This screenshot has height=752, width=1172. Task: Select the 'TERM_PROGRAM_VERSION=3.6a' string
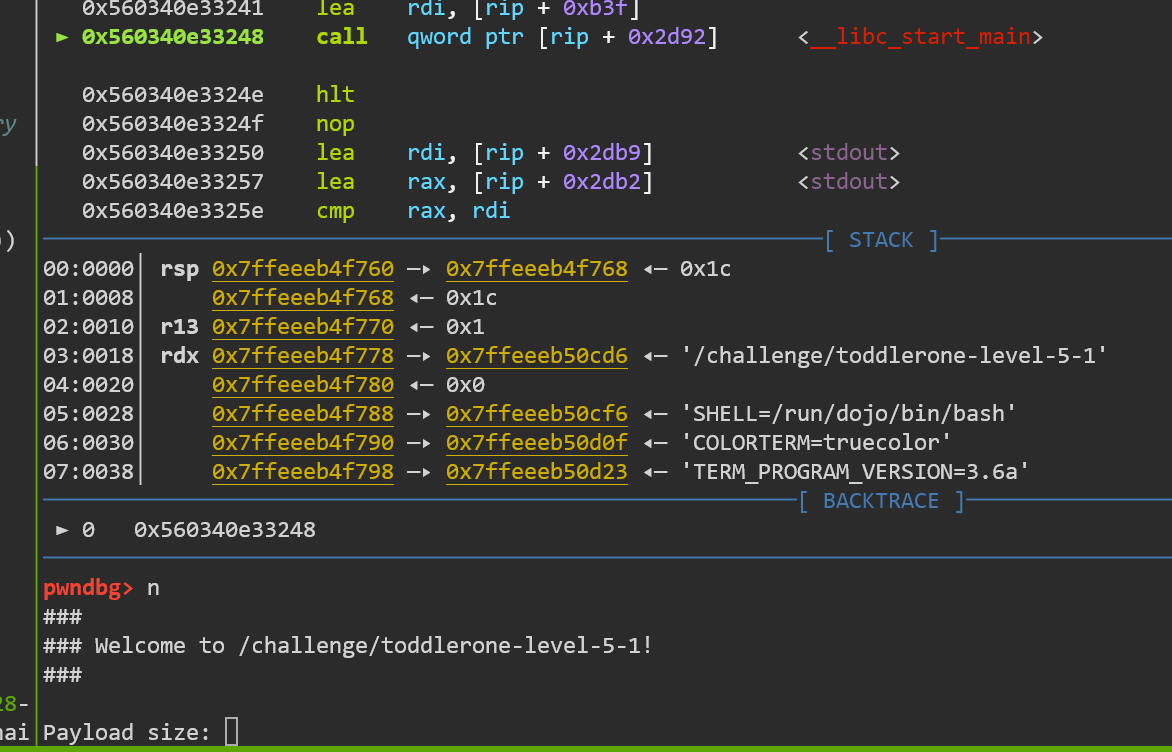[x=855, y=472]
